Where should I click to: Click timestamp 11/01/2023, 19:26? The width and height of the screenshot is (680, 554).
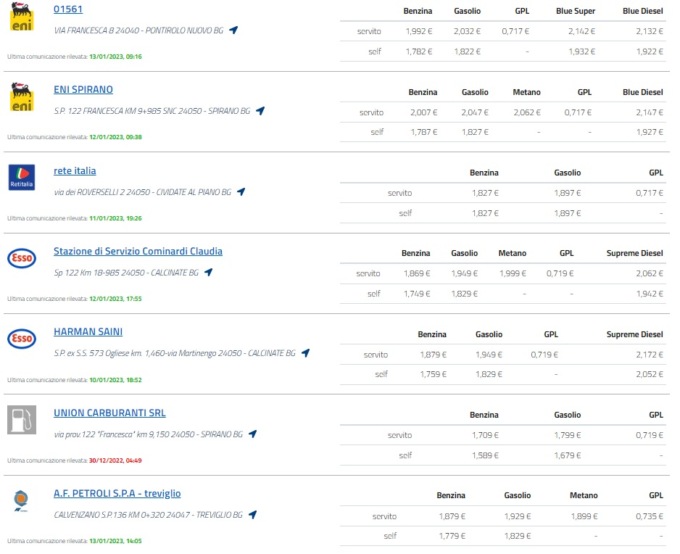[115, 218]
